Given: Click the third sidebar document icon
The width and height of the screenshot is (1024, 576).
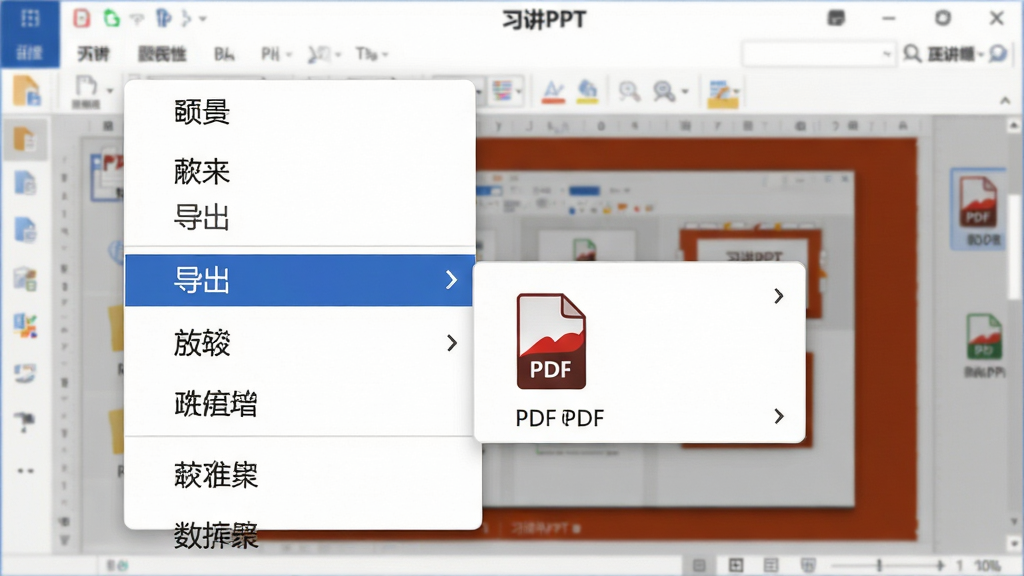Looking at the screenshot, I should click(x=25, y=230).
